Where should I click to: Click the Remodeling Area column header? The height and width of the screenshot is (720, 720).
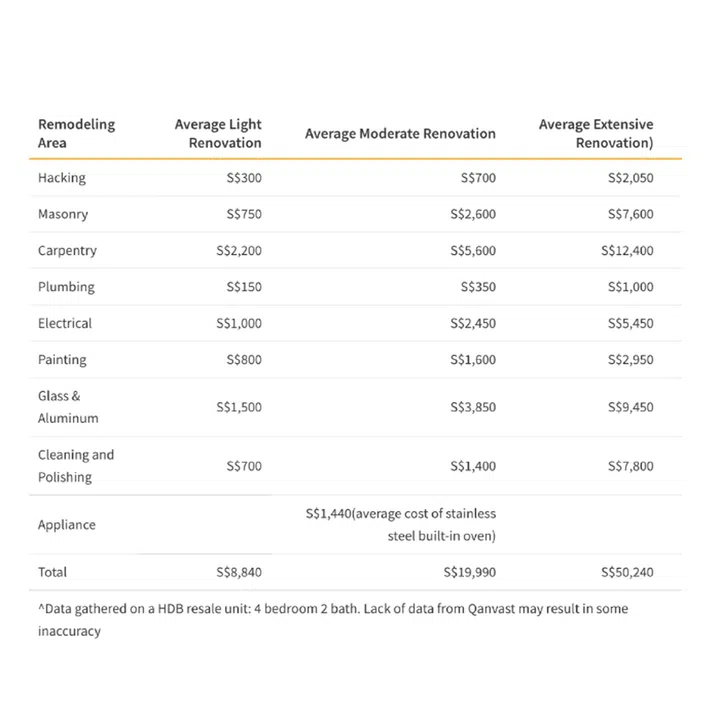pyautogui.click(x=77, y=133)
